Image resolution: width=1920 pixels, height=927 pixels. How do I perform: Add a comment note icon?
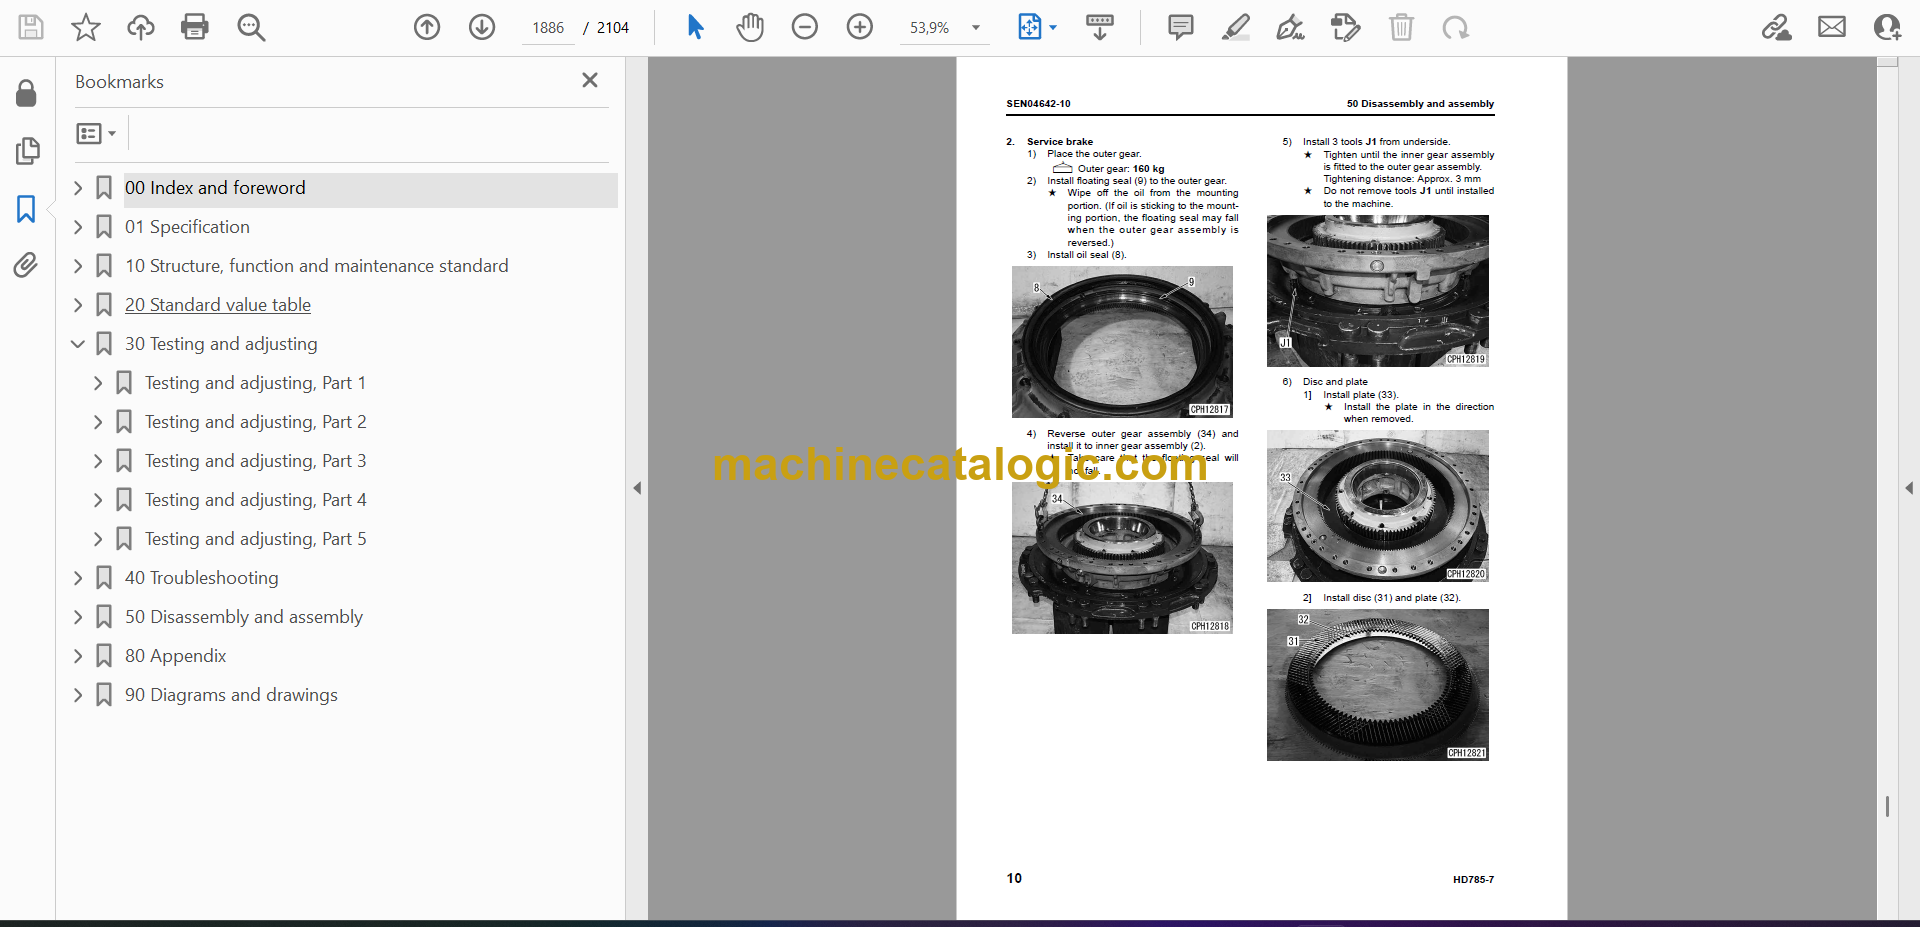pyautogui.click(x=1181, y=27)
